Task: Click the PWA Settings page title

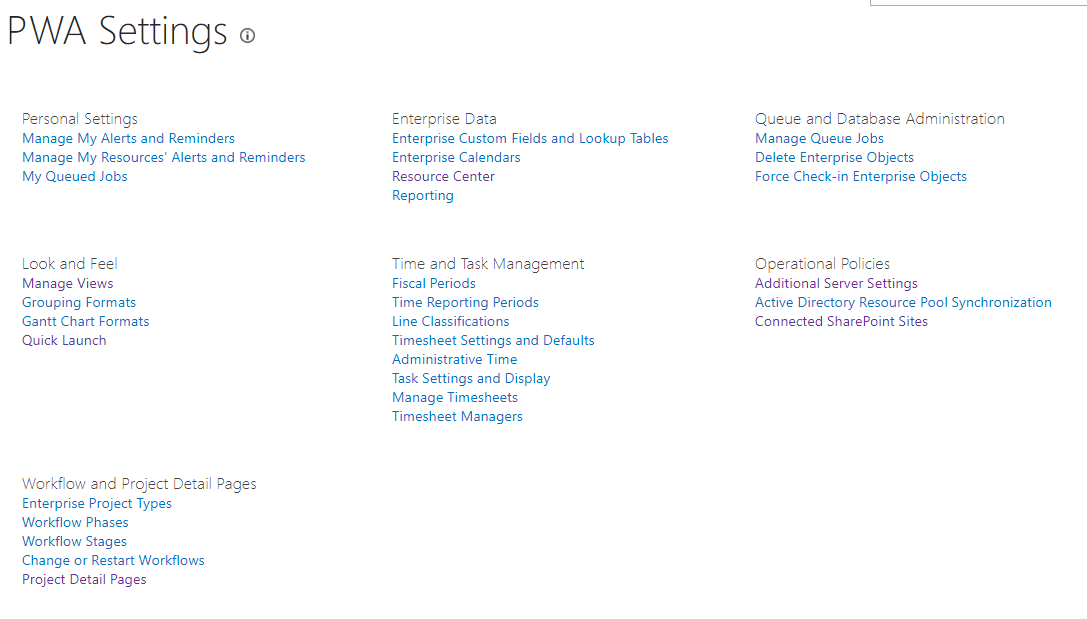Action: (117, 32)
